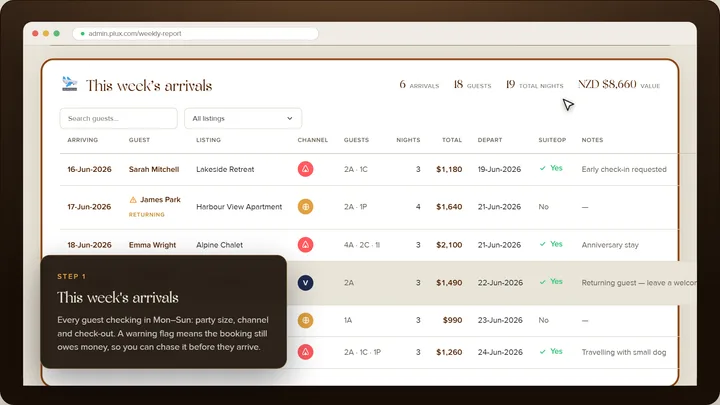Screen dimensions: 720x405
Task: Sort by the GUESTS column header
Action: (x=356, y=140)
